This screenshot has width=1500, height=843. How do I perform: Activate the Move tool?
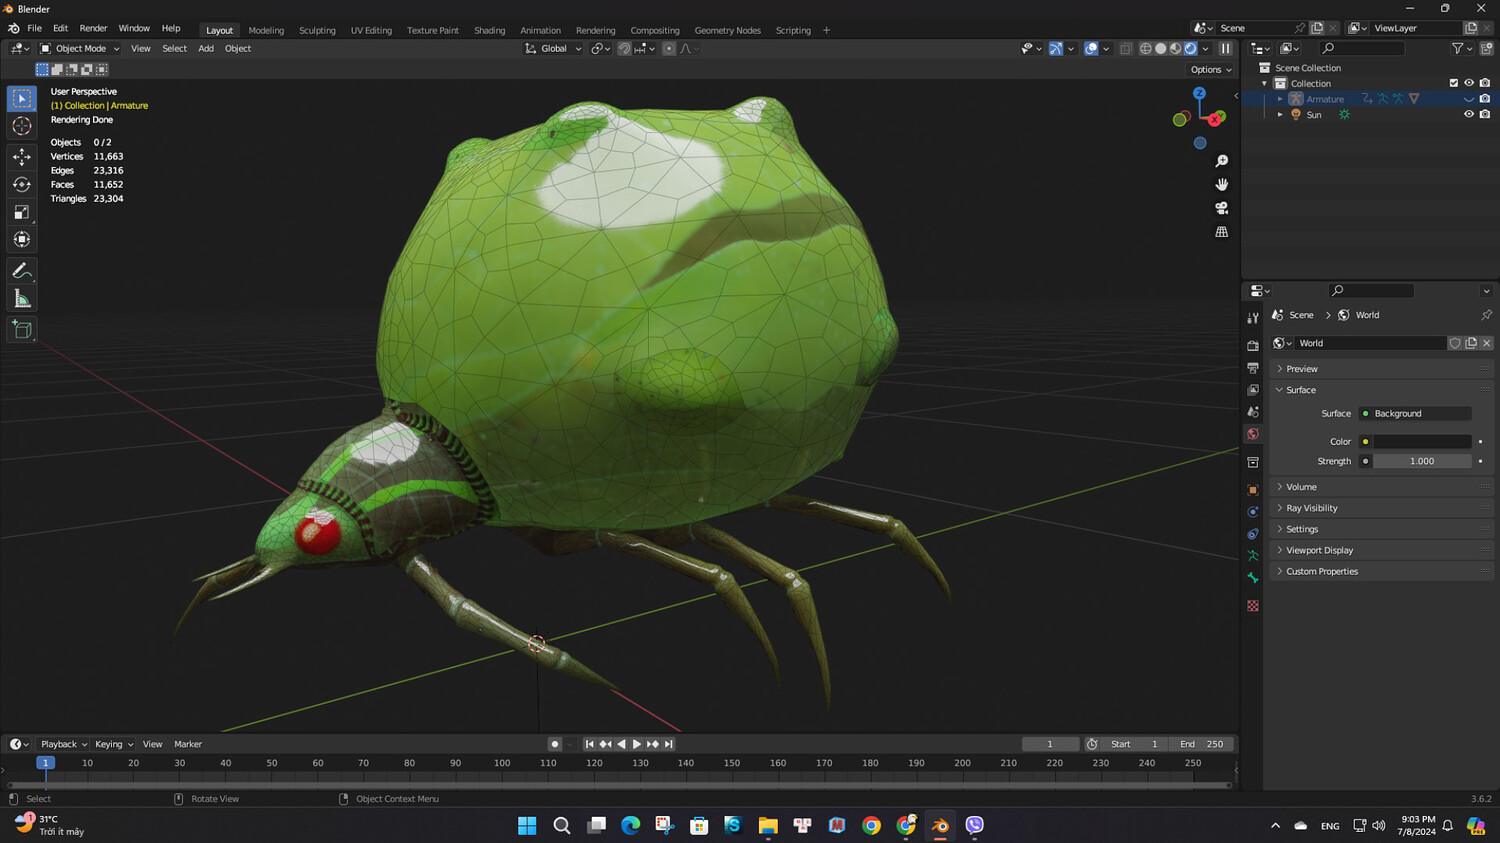click(x=22, y=156)
